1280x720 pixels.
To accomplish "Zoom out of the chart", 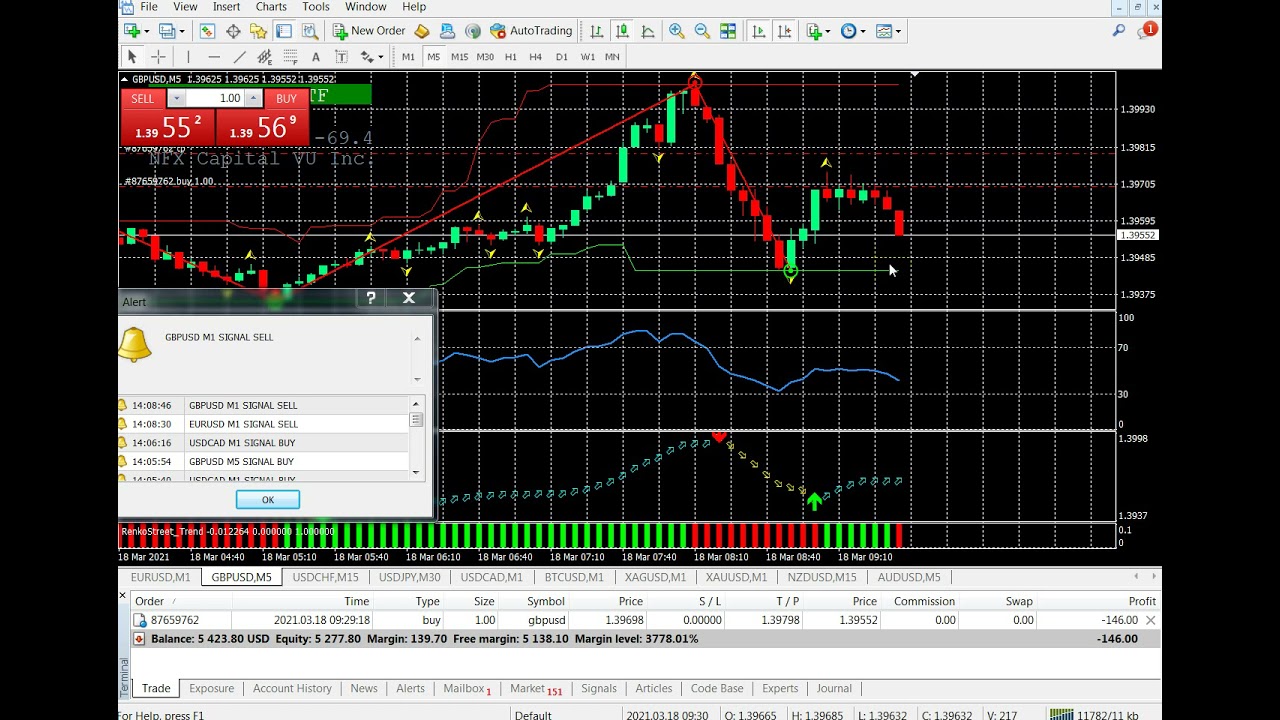I will click(702, 31).
